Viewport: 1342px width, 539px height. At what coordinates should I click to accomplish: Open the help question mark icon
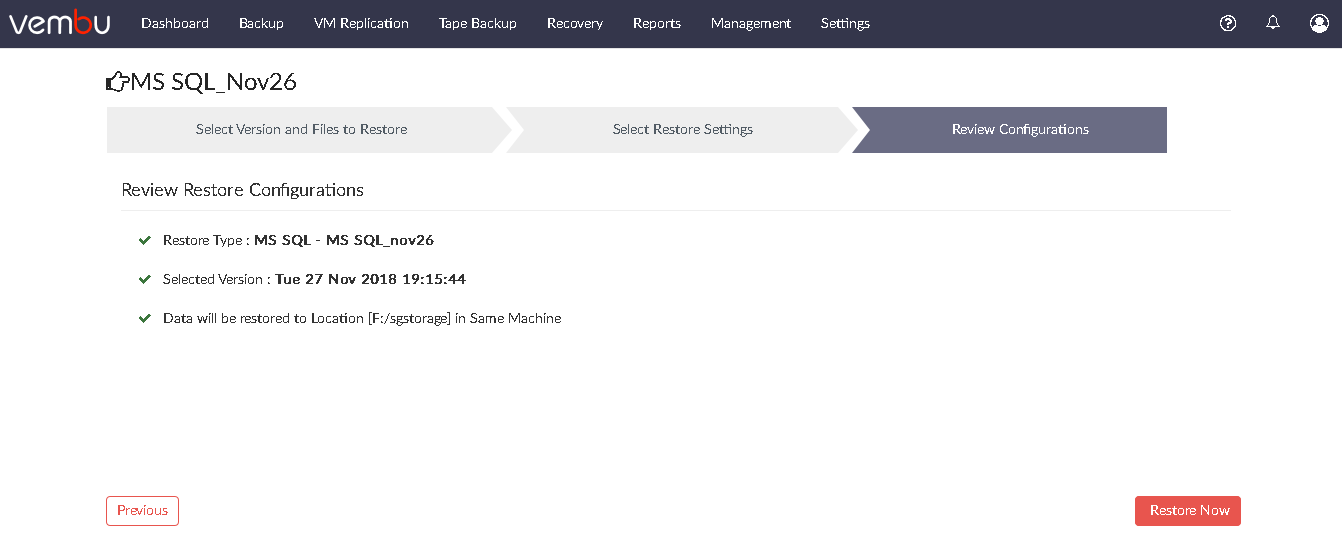[1228, 23]
